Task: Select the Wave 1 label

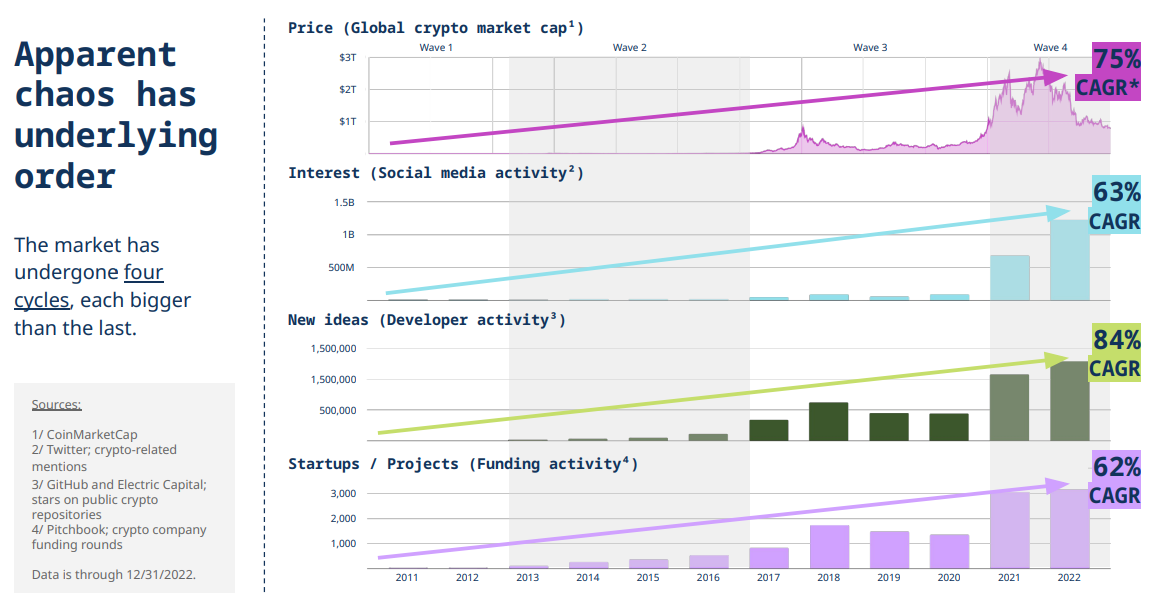Action: tap(436, 48)
